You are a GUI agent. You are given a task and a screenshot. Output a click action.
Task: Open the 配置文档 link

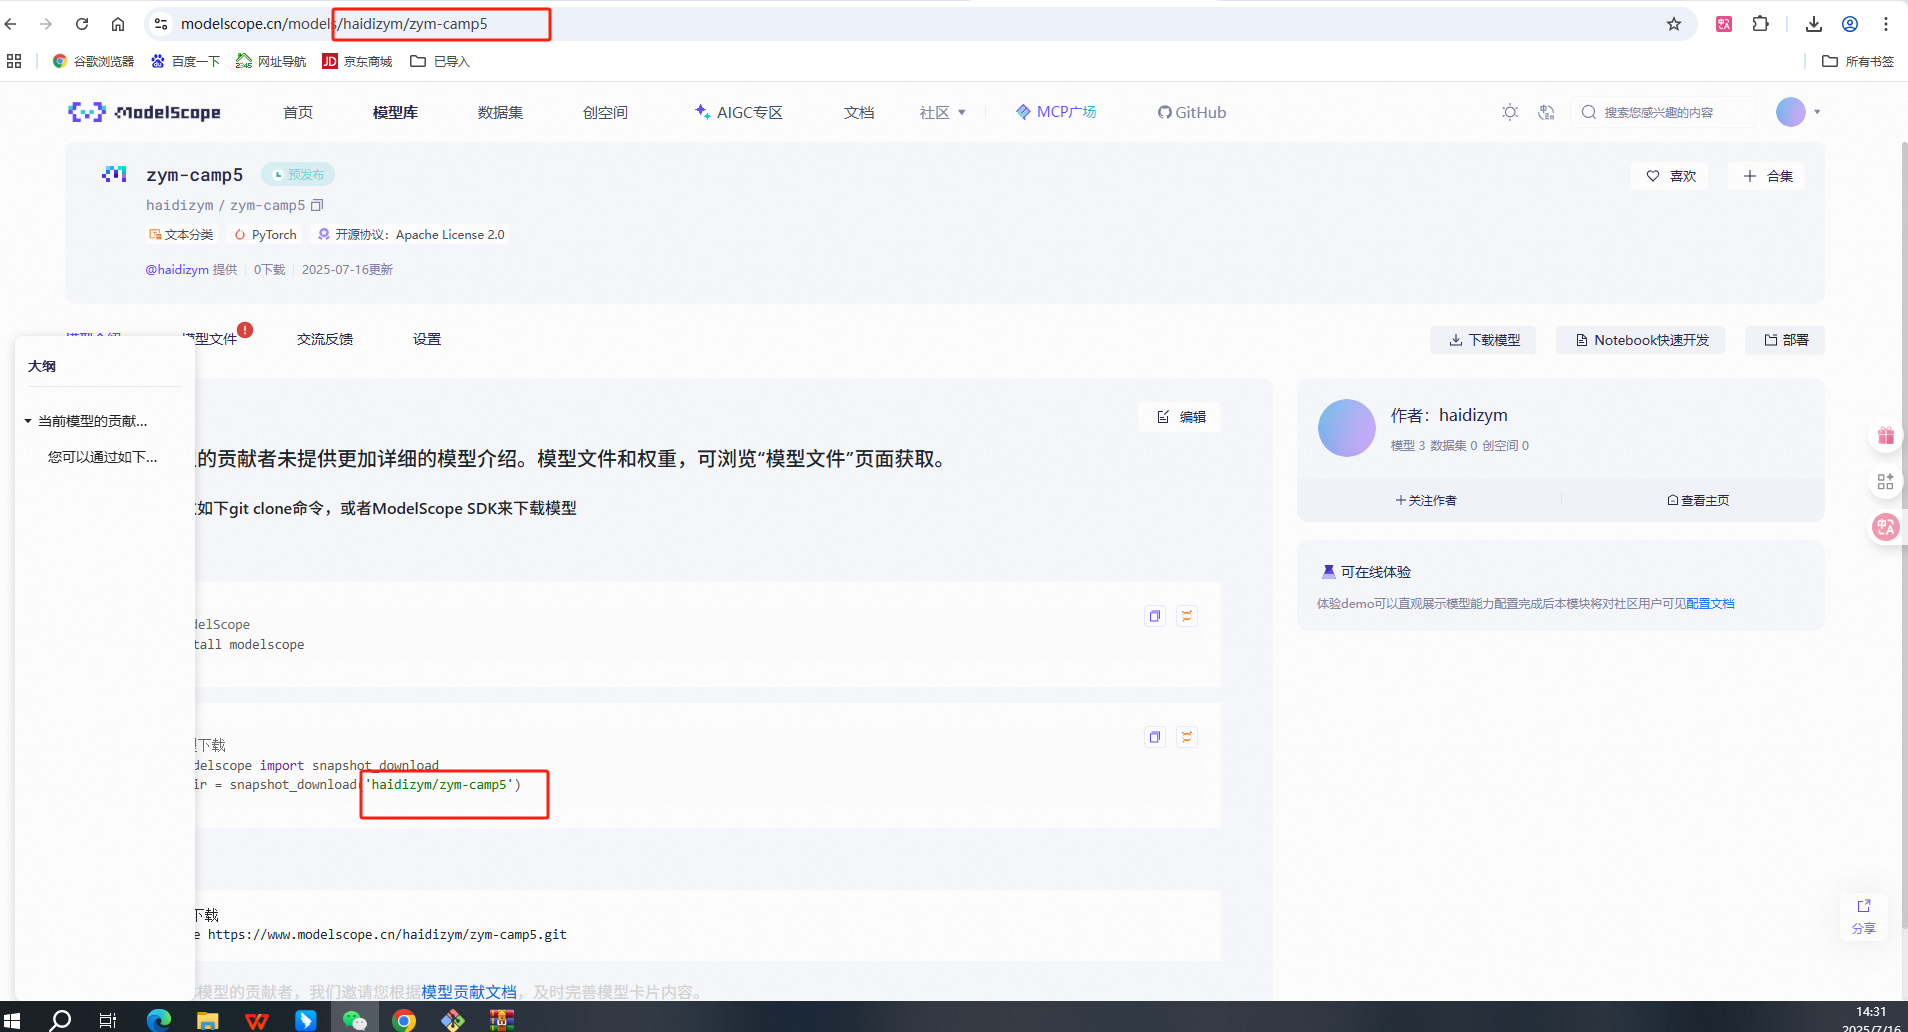1710,603
